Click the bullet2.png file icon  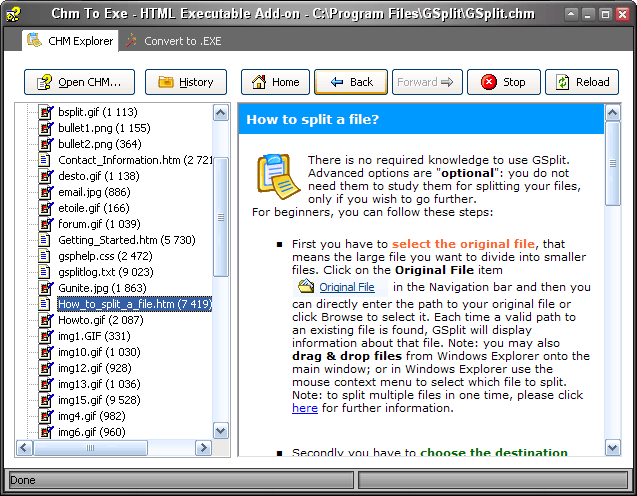click(46, 144)
